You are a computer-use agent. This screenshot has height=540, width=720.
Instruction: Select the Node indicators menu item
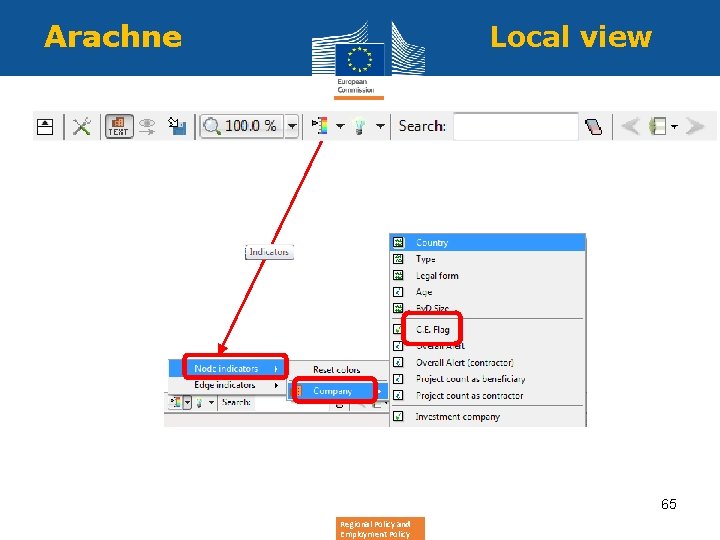(x=226, y=368)
